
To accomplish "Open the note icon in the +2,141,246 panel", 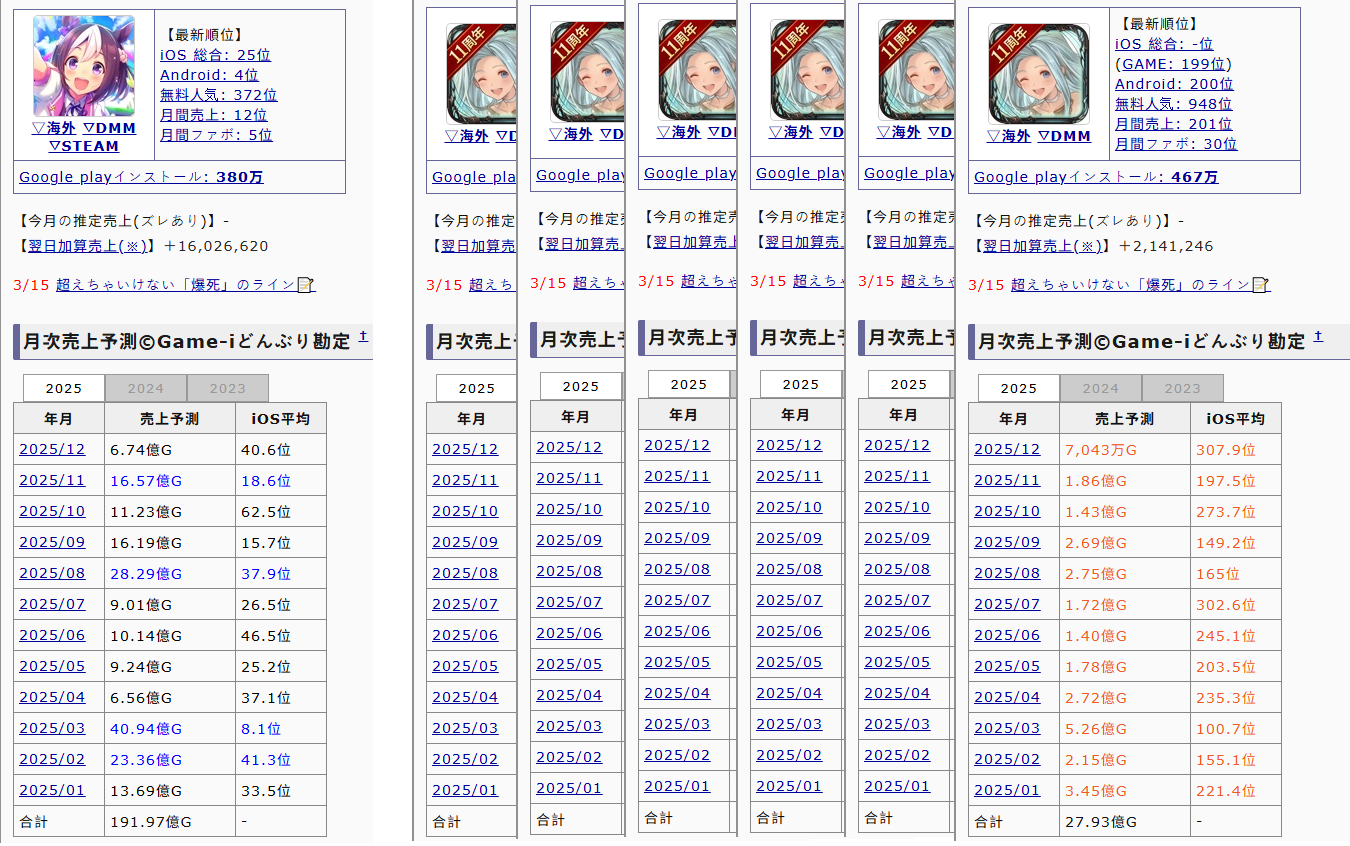I will click(x=1260, y=285).
